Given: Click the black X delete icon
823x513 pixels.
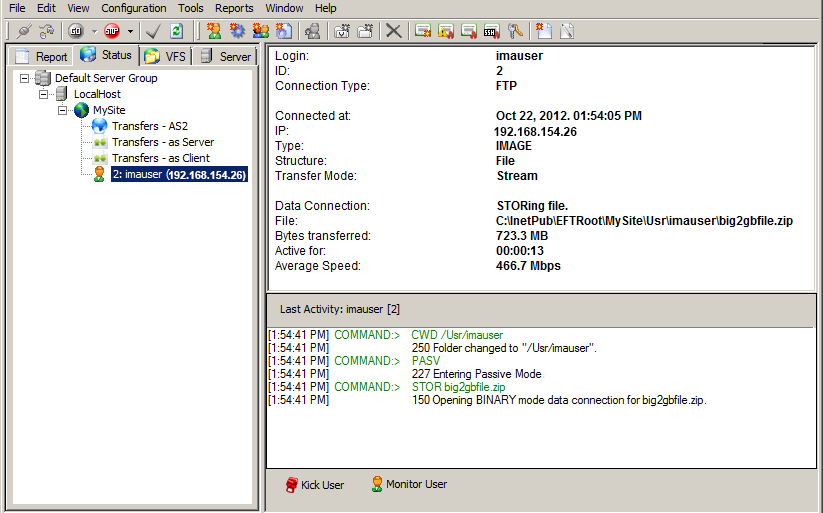Looking at the screenshot, I should coord(394,31).
